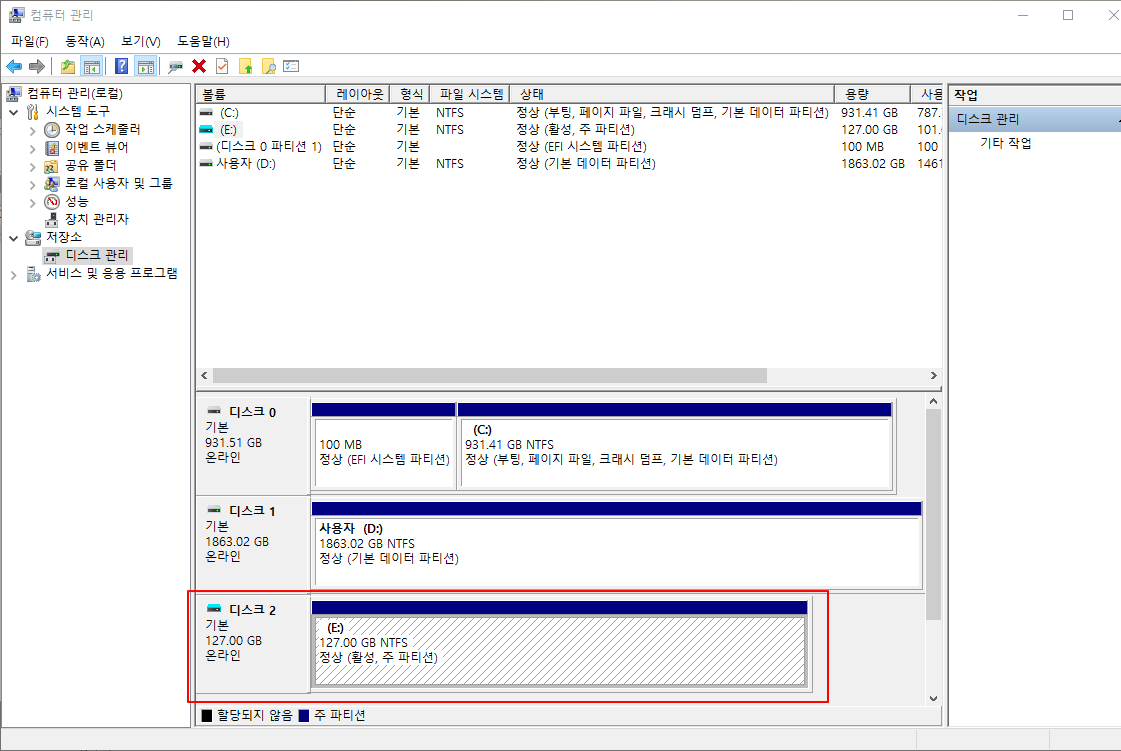Click the disk connect/rescan toolbar icon
The image size is (1121, 751).
pyautogui.click(x=175, y=67)
